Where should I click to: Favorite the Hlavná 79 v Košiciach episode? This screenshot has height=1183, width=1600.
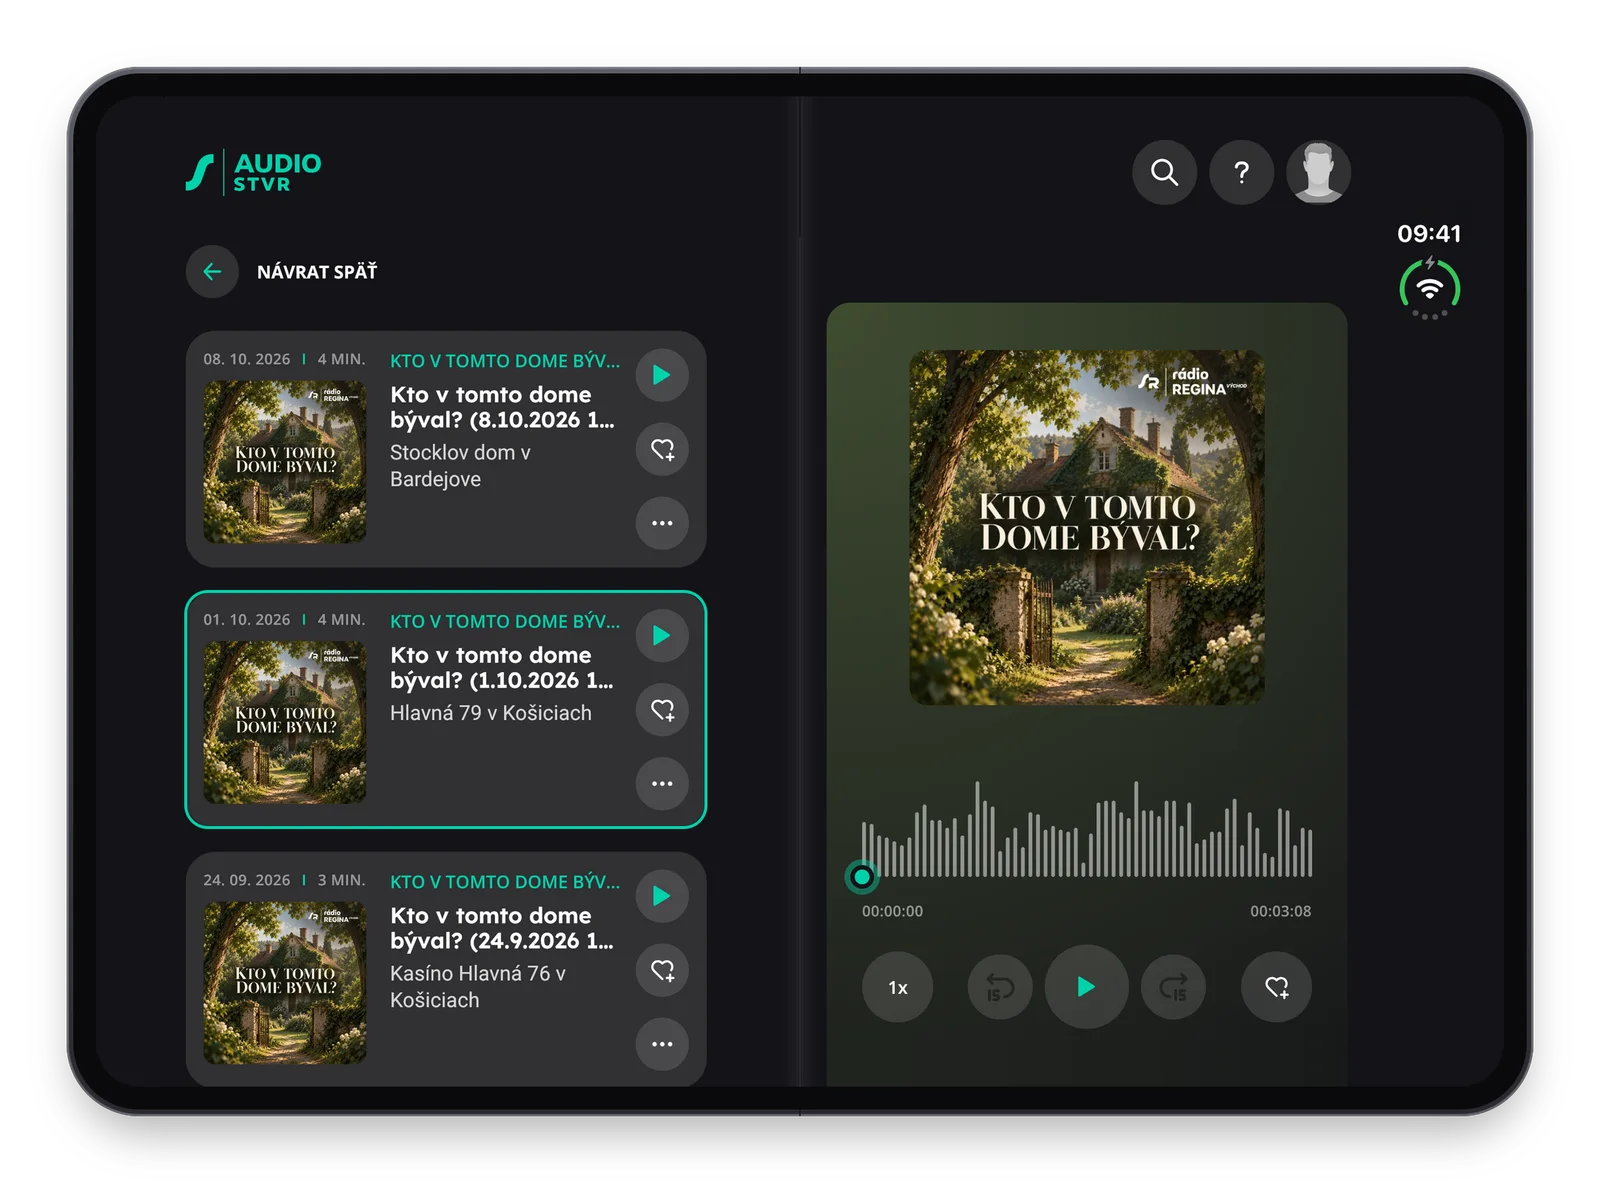pos(662,710)
